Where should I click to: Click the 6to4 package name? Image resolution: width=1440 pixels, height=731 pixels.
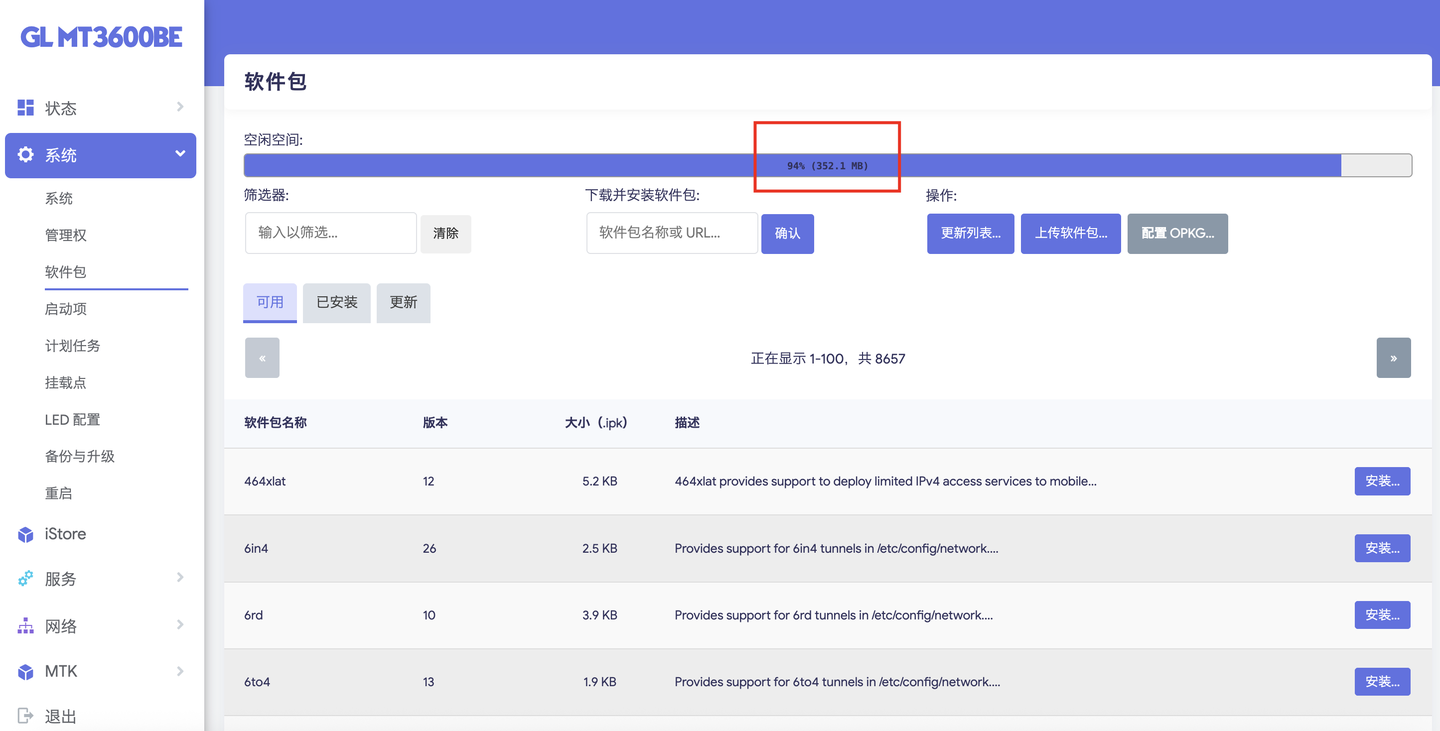pos(257,682)
